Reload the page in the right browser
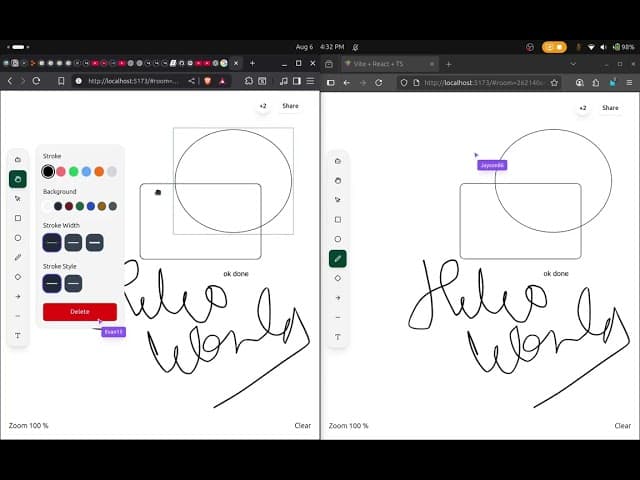The height and width of the screenshot is (480, 640). point(379,83)
